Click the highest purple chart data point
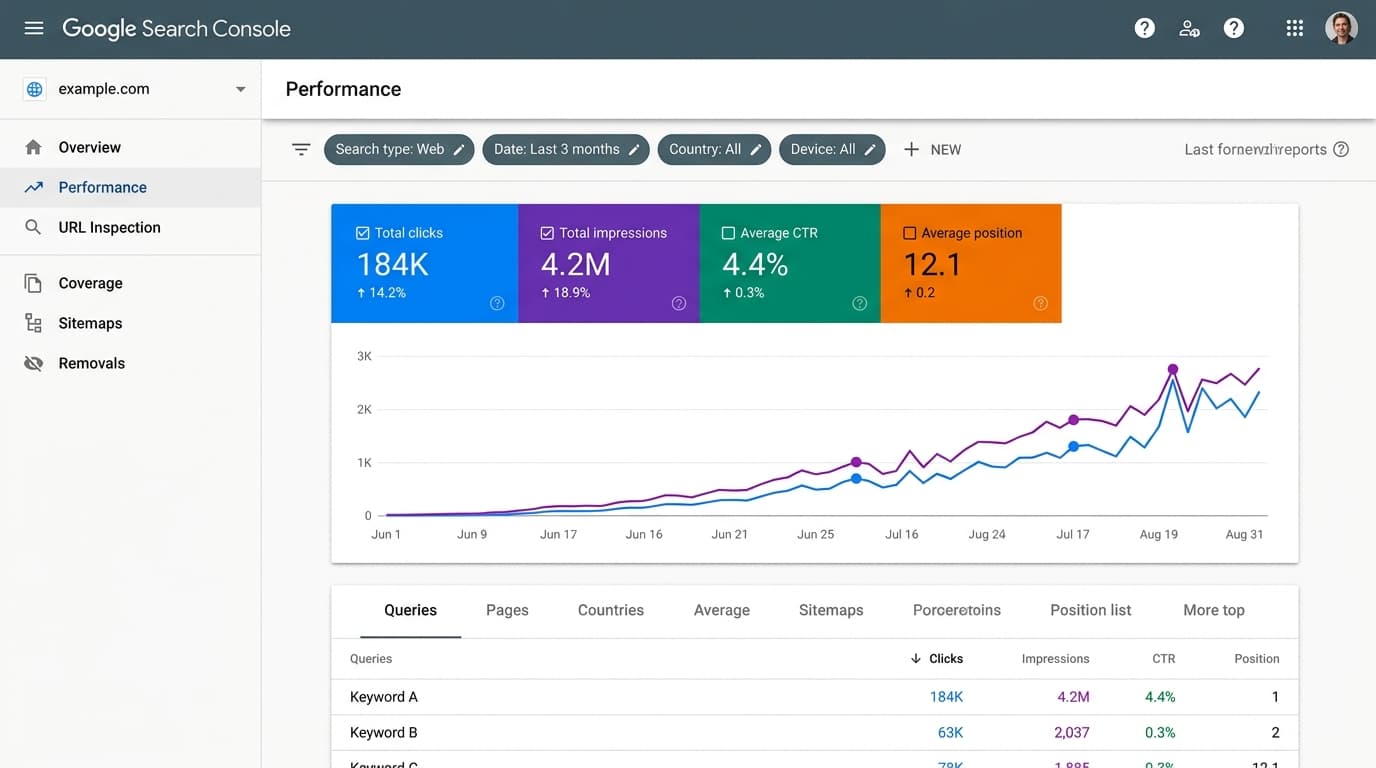 click(x=1173, y=369)
